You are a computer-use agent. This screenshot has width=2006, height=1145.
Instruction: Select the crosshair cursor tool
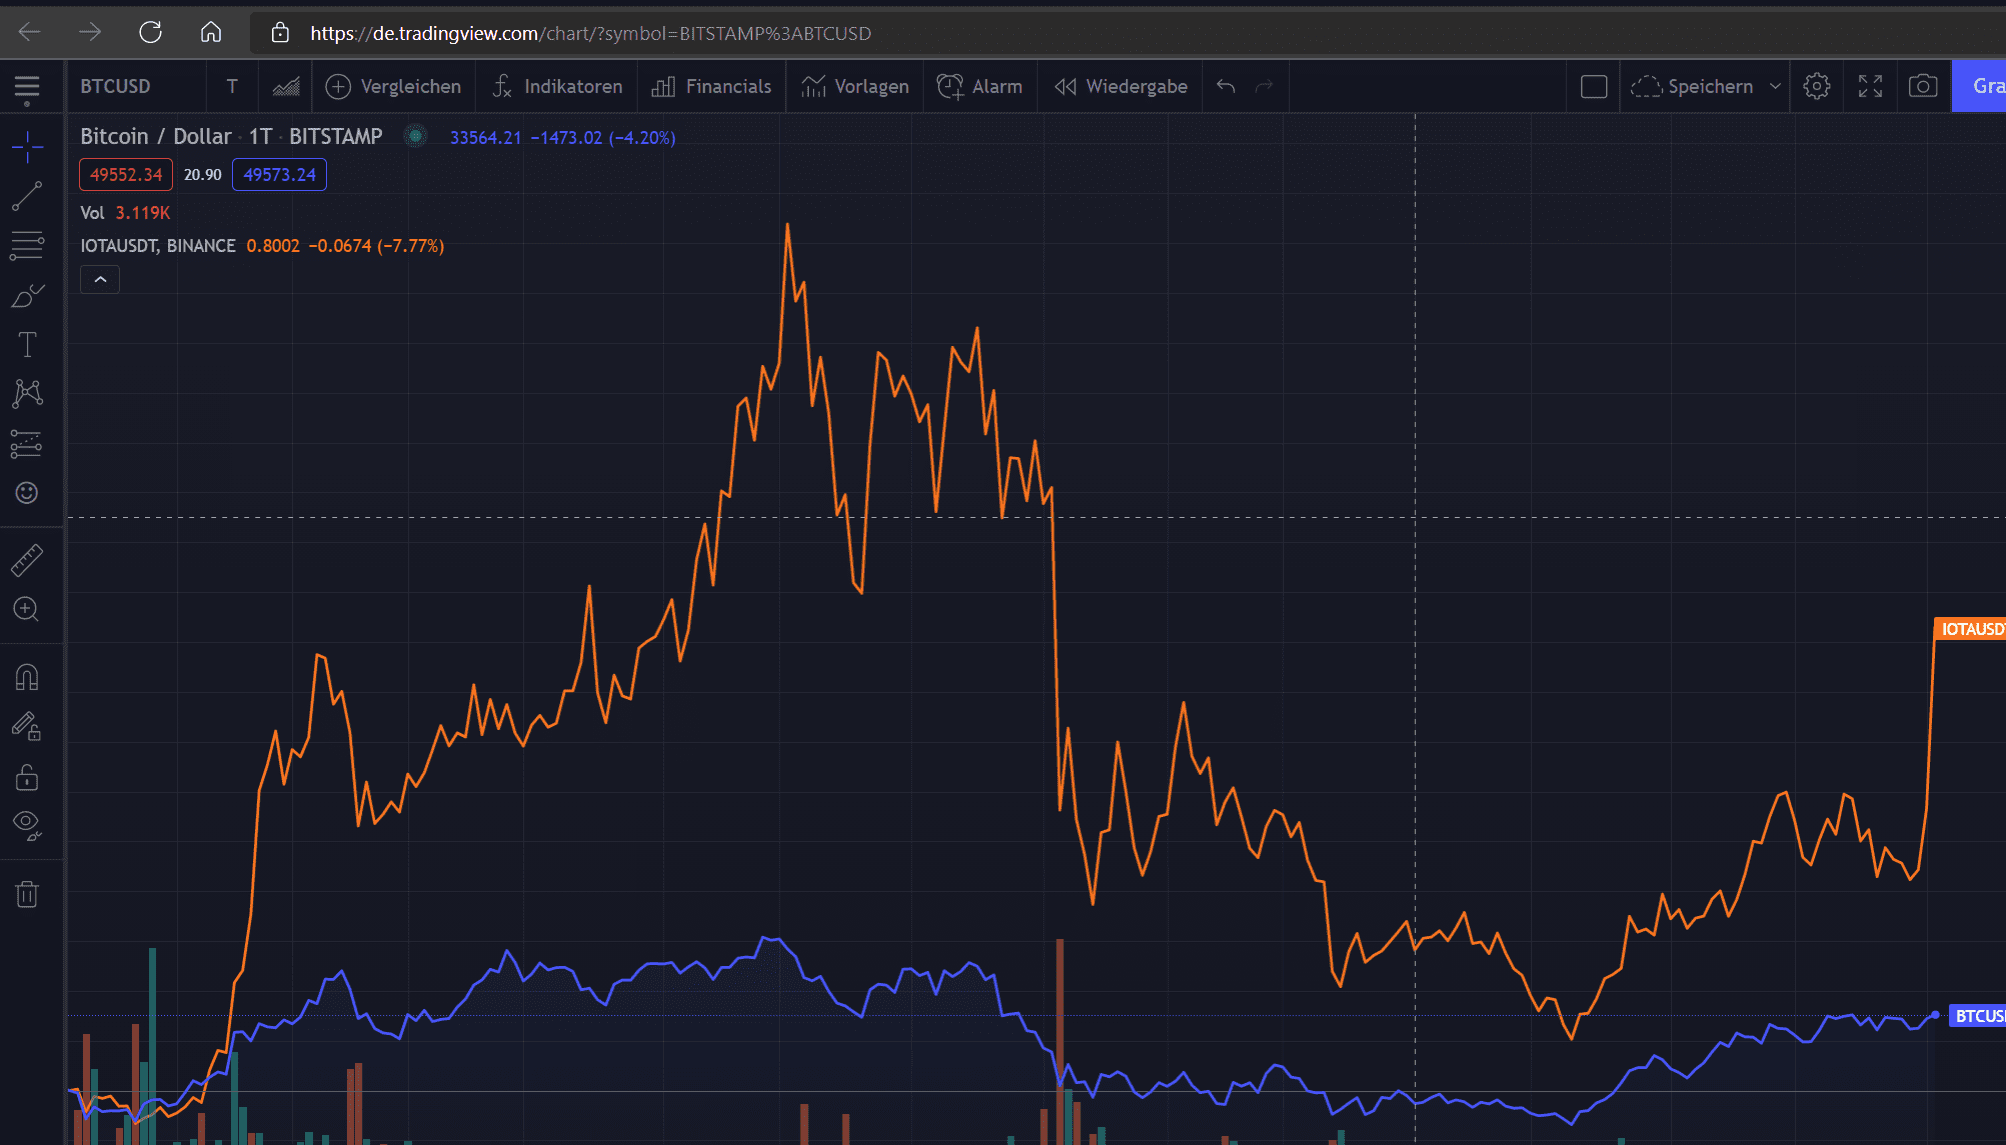click(x=27, y=147)
